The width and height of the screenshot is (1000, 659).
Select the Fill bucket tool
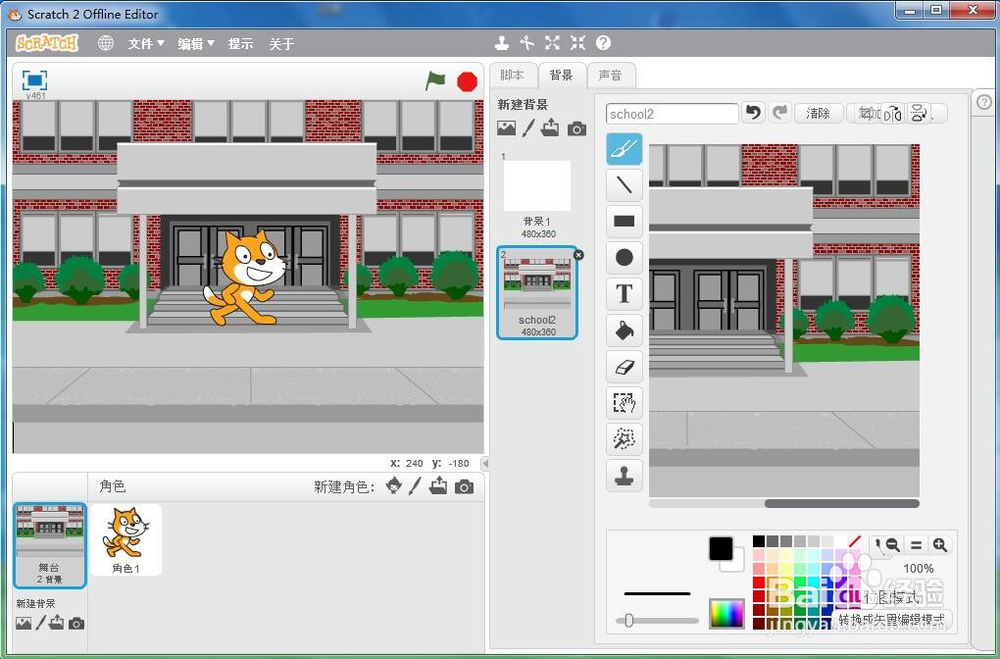click(624, 330)
